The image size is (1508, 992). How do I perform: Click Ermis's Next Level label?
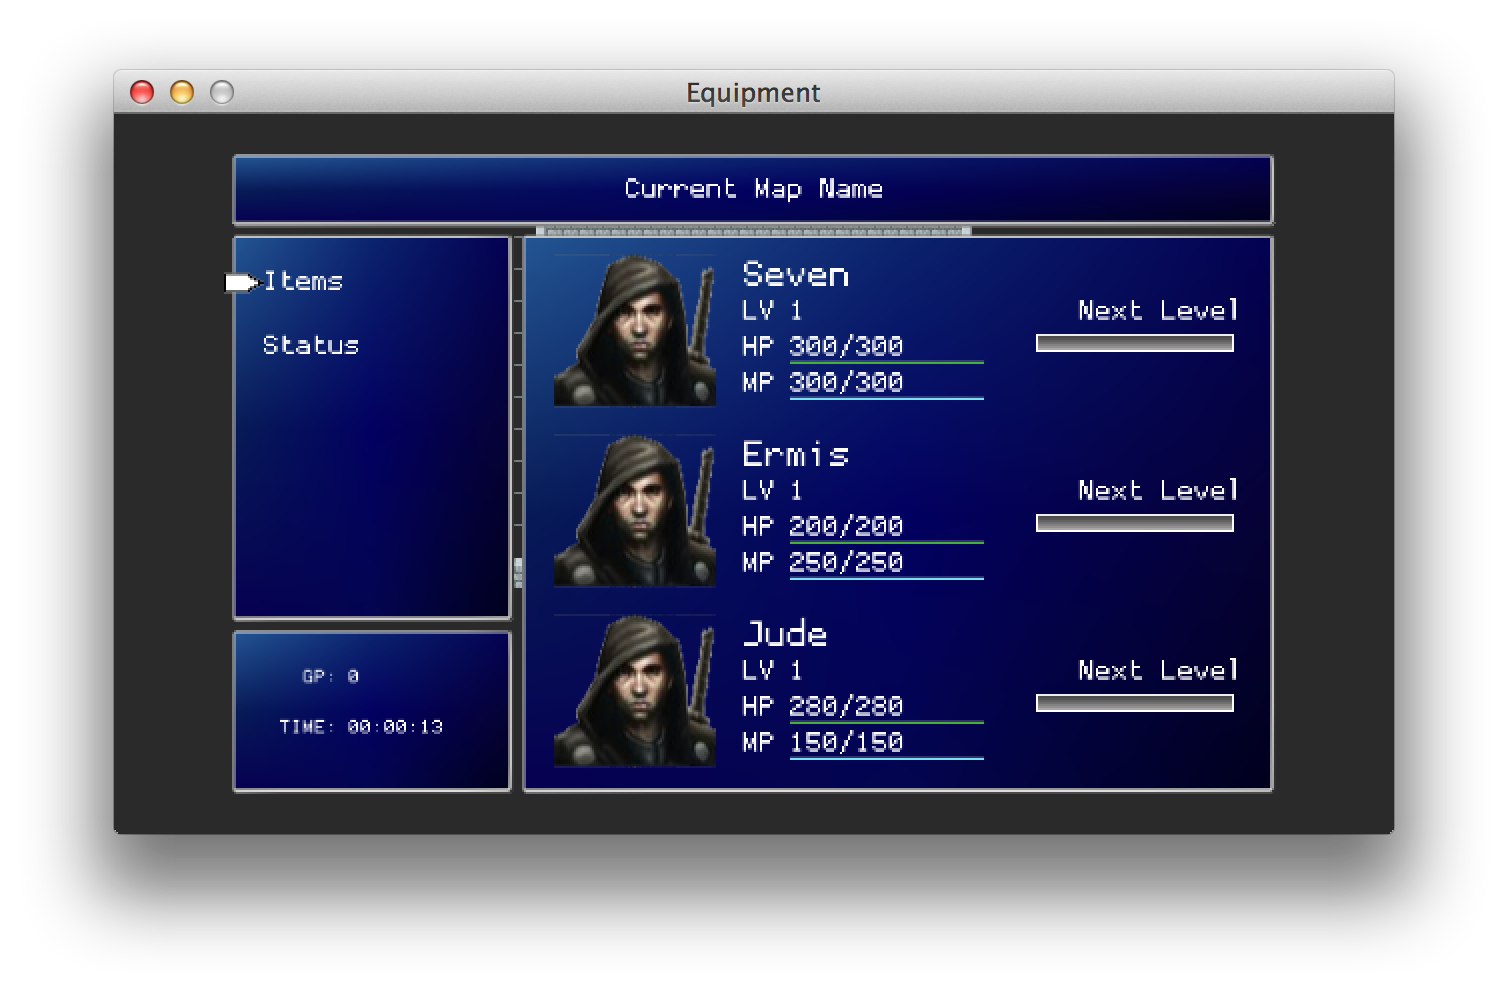1159,490
